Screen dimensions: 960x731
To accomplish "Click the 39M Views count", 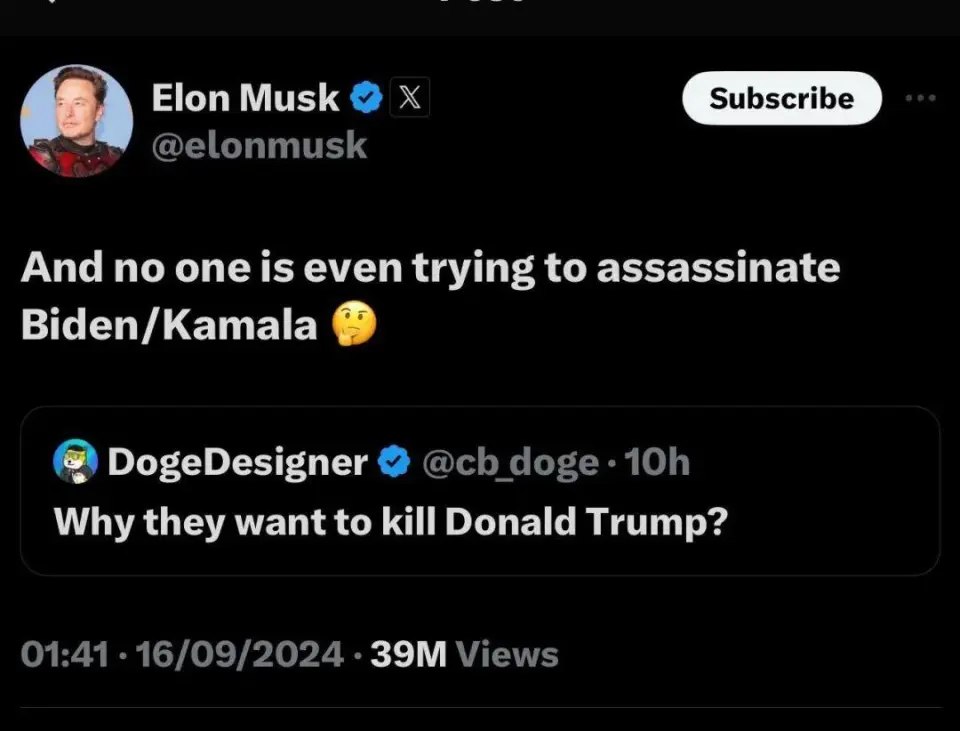I will 464,655.
